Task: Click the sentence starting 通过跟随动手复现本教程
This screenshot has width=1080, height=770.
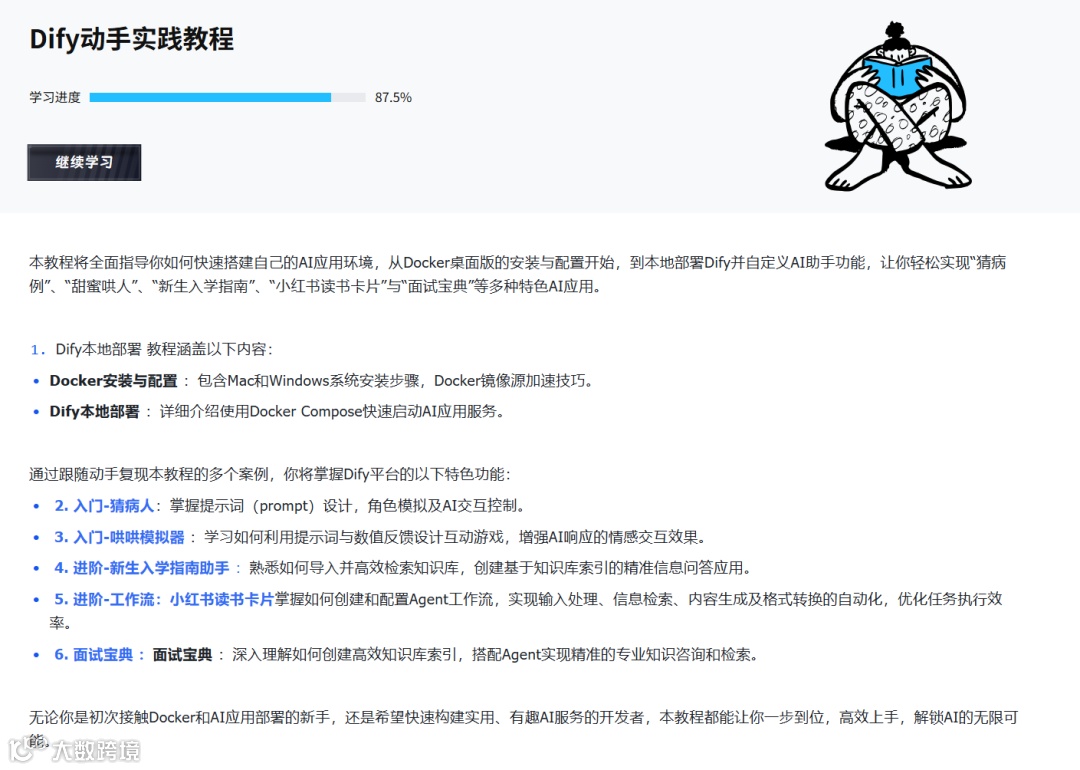Action: click(x=270, y=475)
